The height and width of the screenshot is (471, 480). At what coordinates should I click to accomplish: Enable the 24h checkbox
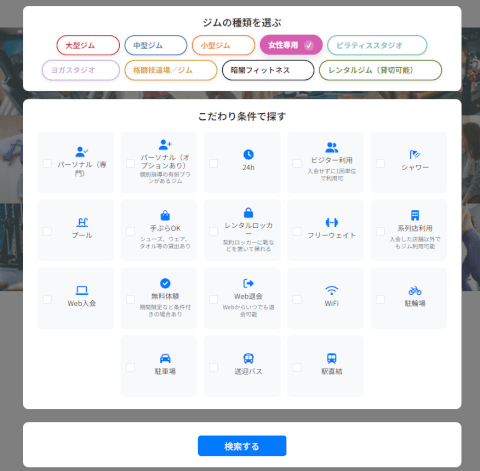point(214,163)
